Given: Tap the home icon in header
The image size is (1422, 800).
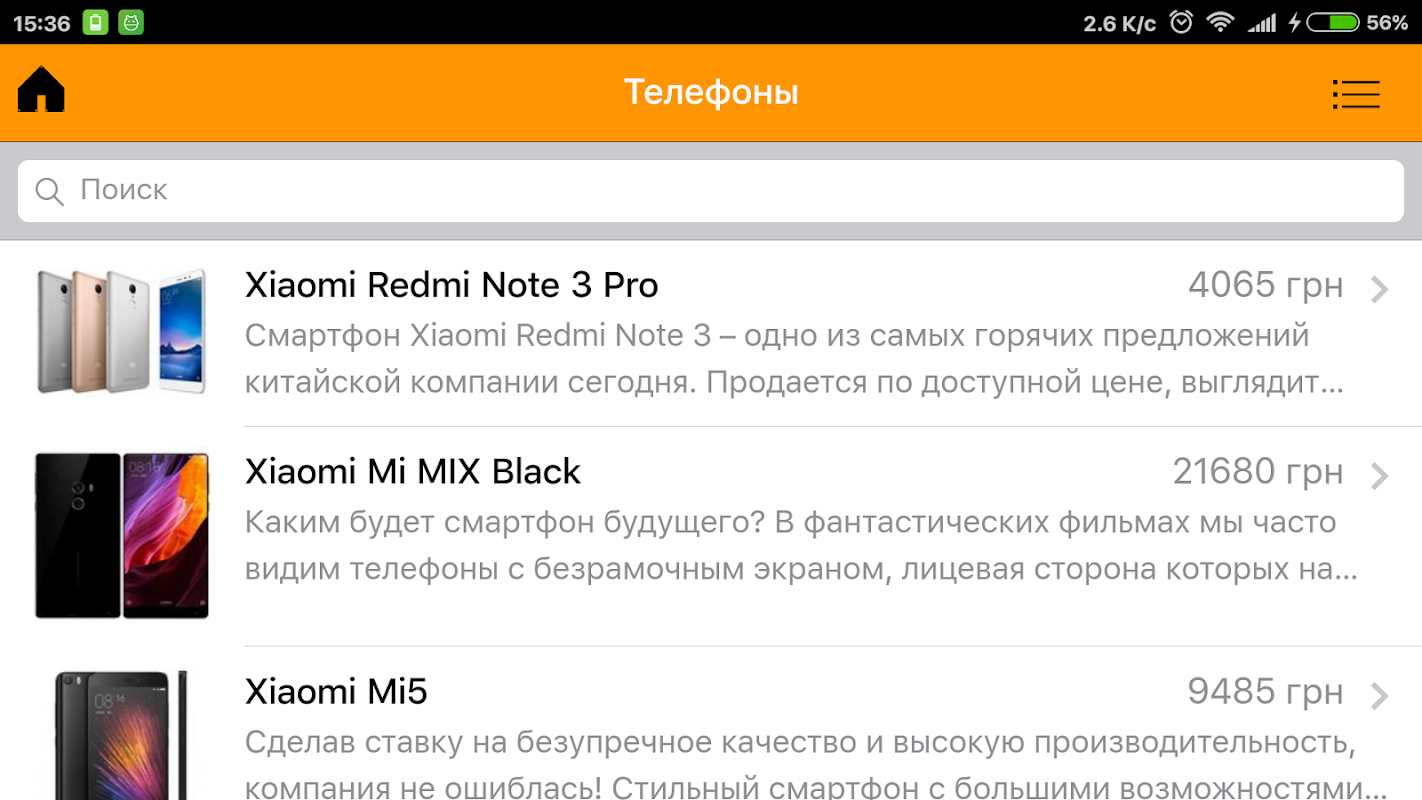Looking at the screenshot, I should click(x=41, y=90).
